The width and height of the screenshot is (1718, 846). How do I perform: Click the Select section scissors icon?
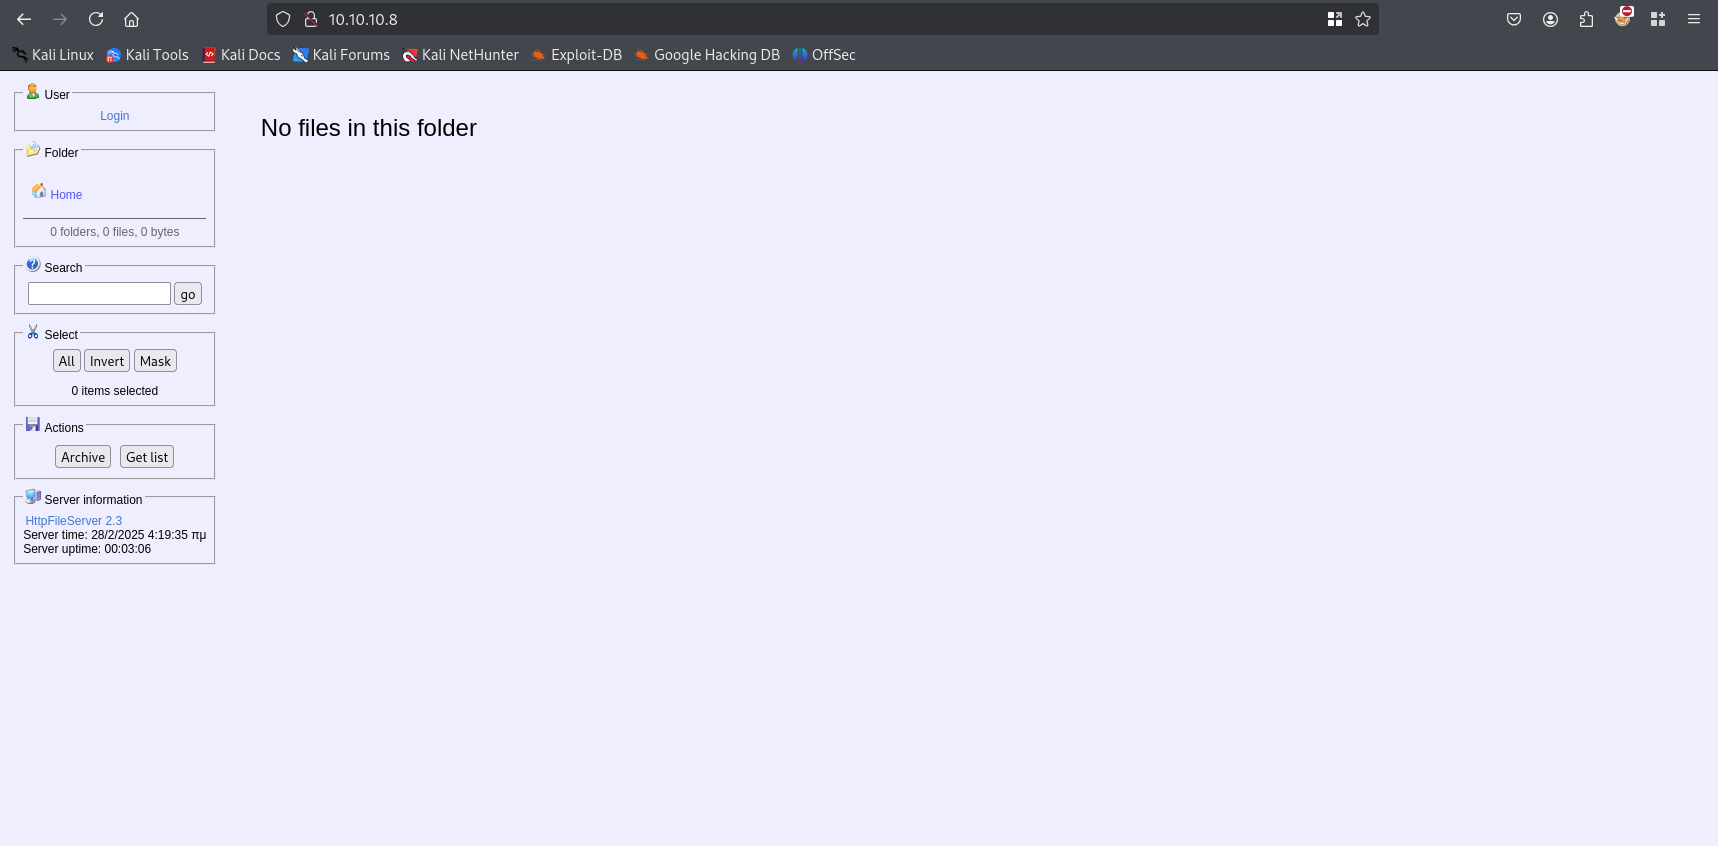[33, 332]
